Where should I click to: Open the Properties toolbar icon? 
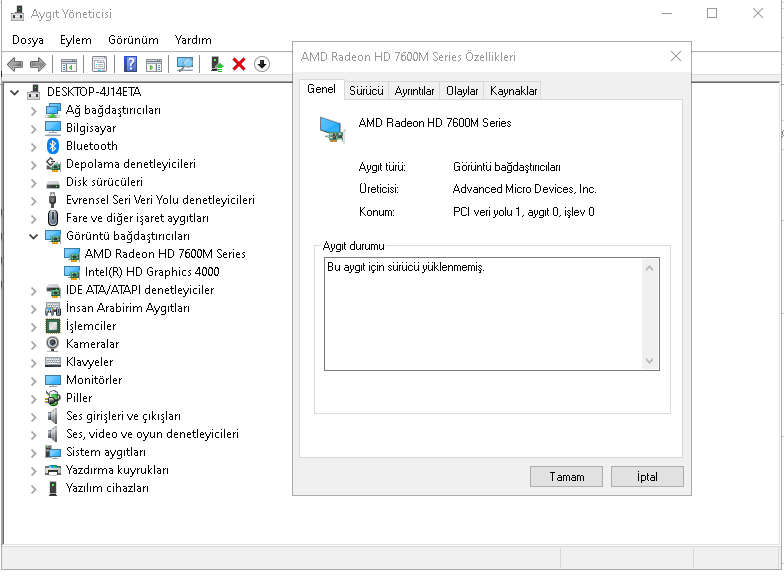click(100, 64)
